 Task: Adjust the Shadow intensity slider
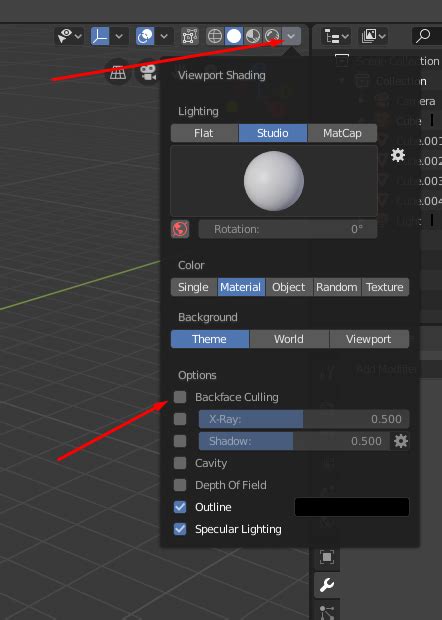pos(294,441)
